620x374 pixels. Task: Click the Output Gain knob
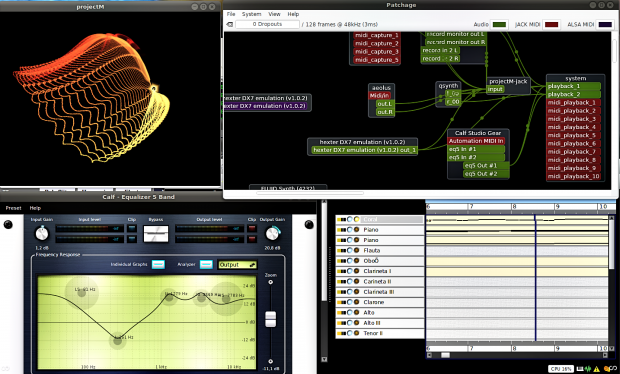pyautogui.click(x=272, y=234)
